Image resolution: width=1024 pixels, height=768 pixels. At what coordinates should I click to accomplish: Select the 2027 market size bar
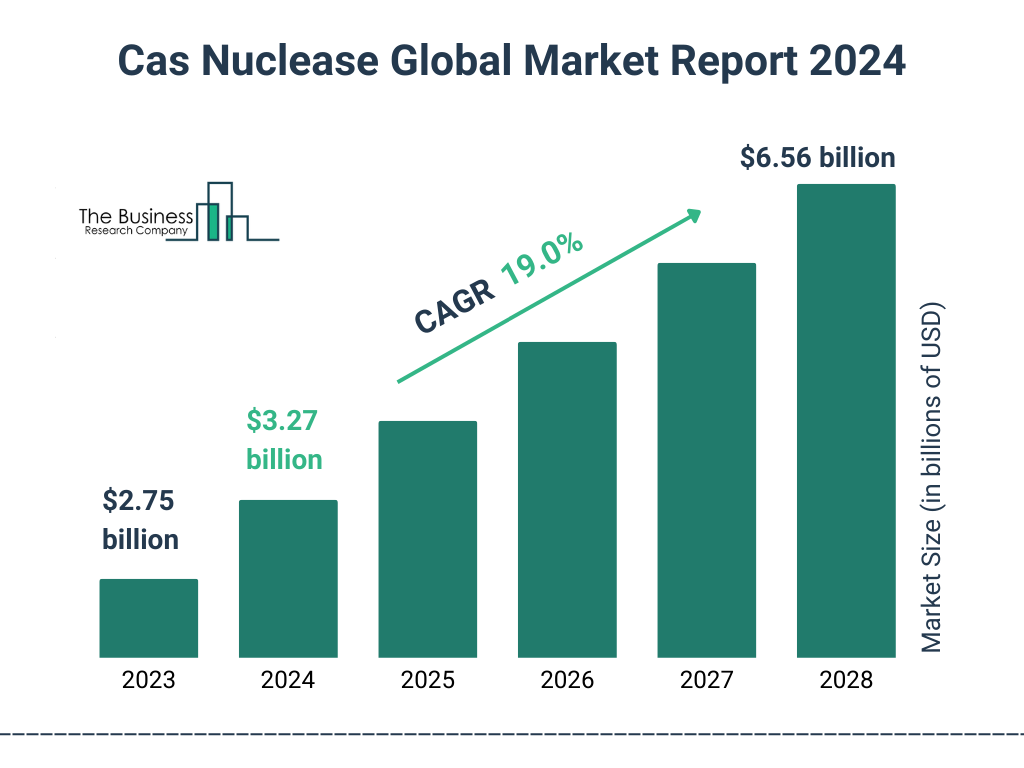(706, 460)
